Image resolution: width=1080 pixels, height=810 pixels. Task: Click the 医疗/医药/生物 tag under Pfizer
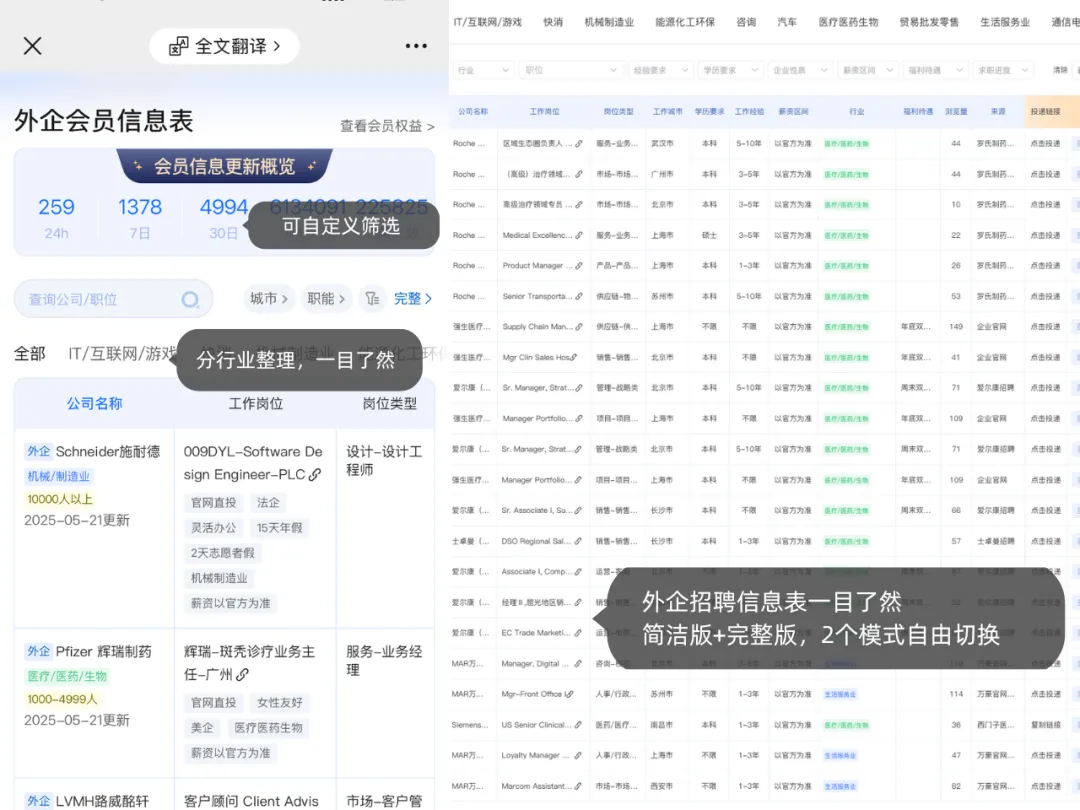68,676
